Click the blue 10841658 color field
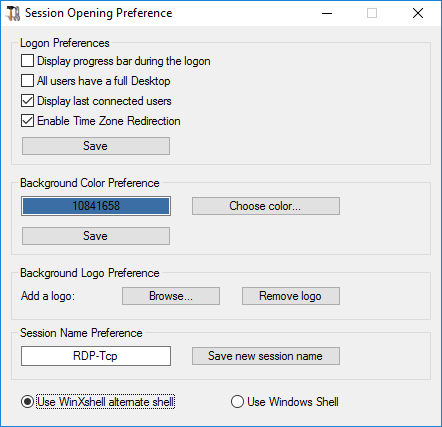The width and height of the screenshot is (442, 427). 96,206
